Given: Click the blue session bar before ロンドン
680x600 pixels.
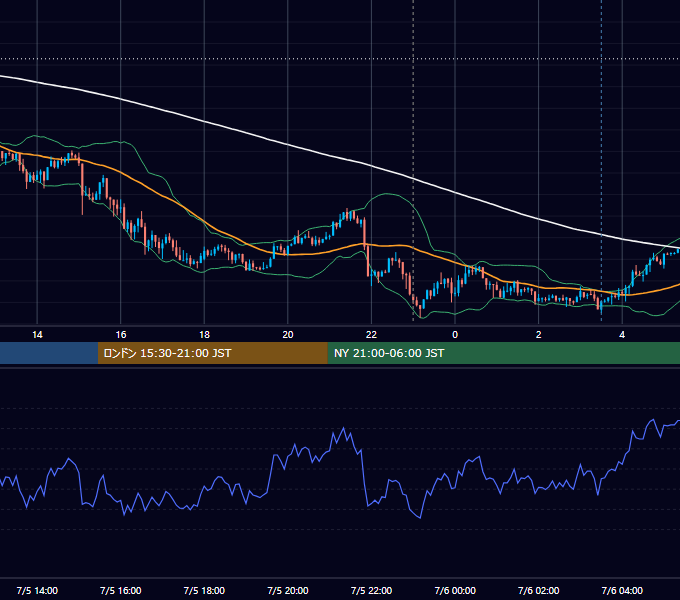Looking at the screenshot, I should click(x=49, y=353).
